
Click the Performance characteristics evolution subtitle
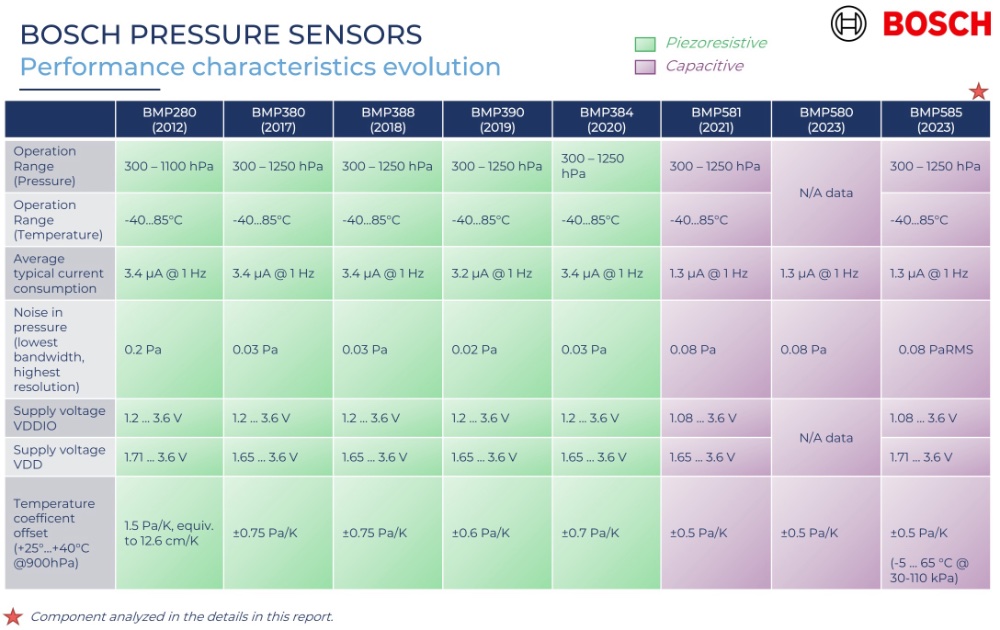pos(260,67)
